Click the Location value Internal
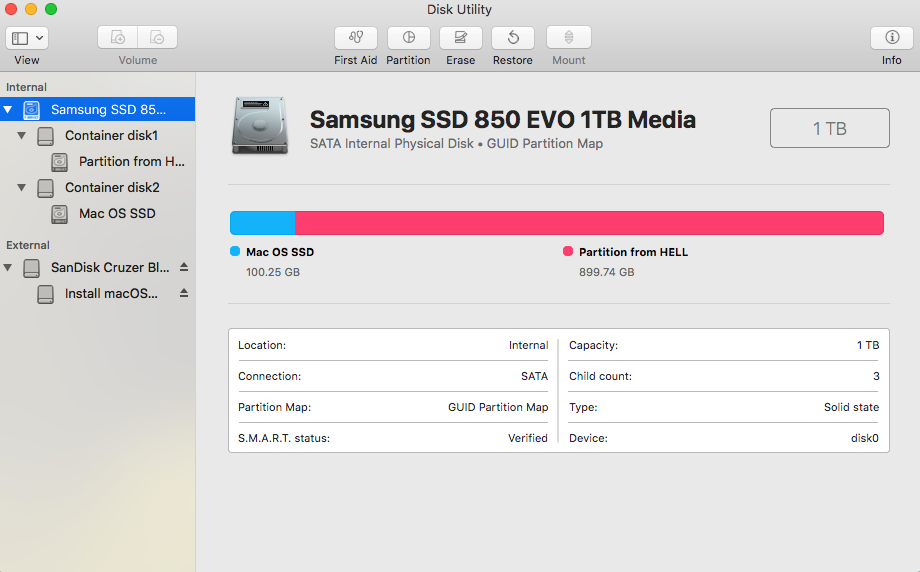Screen dimensions: 920x572 (x=529, y=345)
